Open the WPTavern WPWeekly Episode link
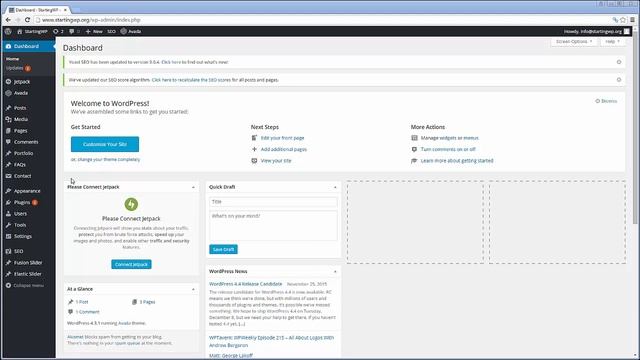Viewport: 640px width, 360px height. click(271, 341)
